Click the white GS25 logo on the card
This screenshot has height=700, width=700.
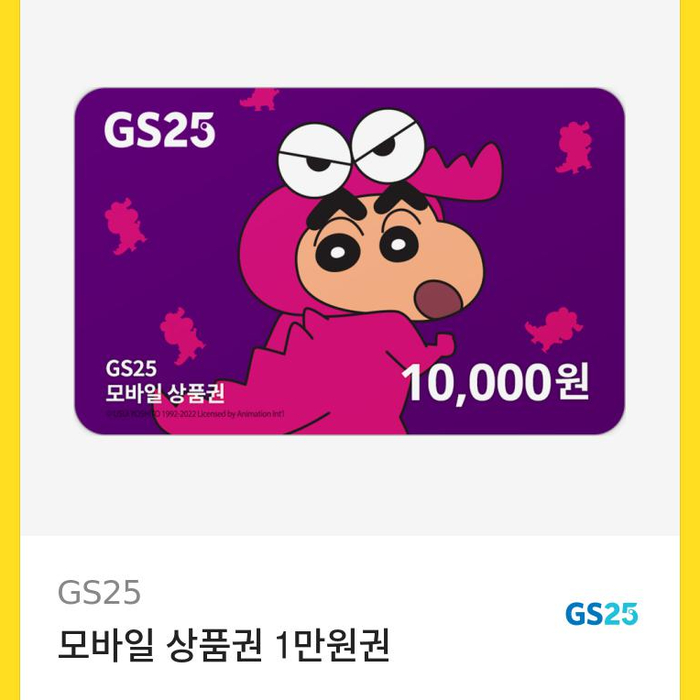pyautogui.click(x=159, y=130)
